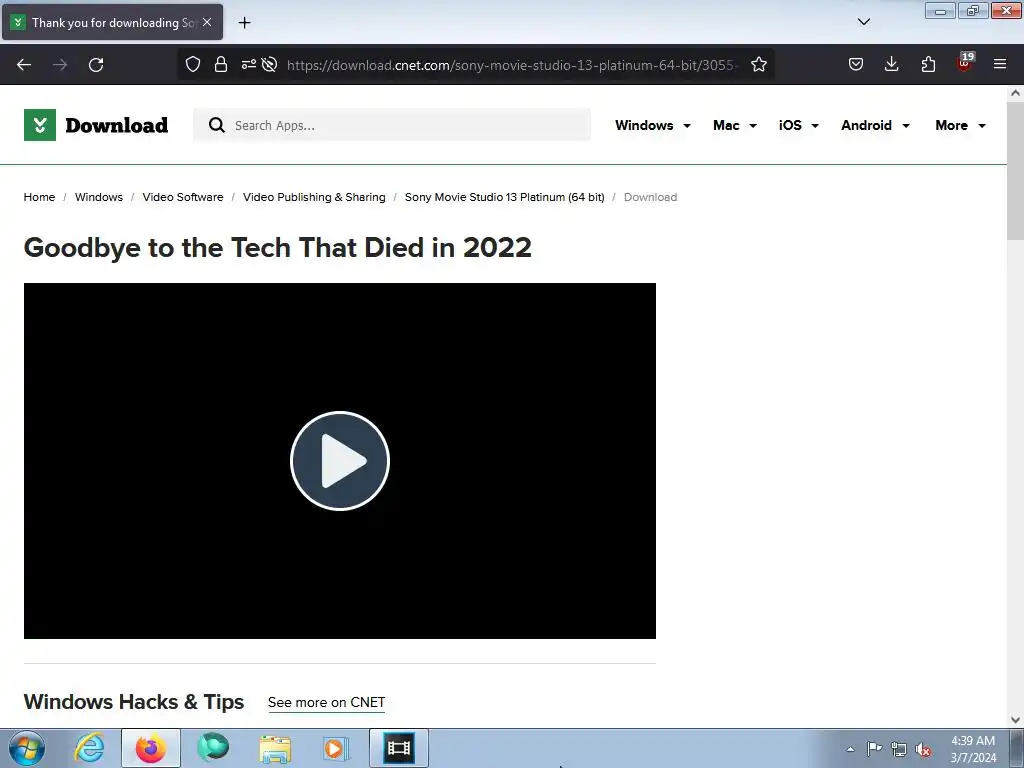Open Windows Explorer folder in taskbar

(x=275, y=748)
